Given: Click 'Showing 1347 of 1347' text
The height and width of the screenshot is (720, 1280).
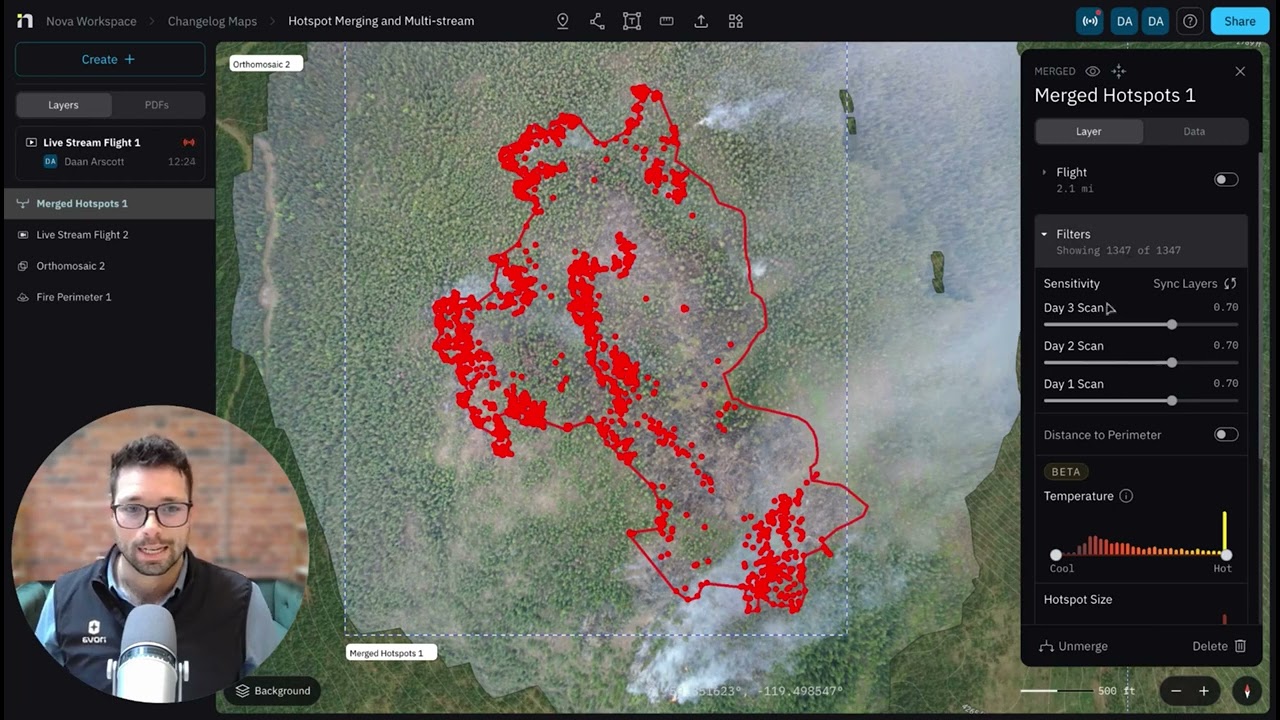Looking at the screenshot, I should pyautogui.click(x=1119, y=251).
